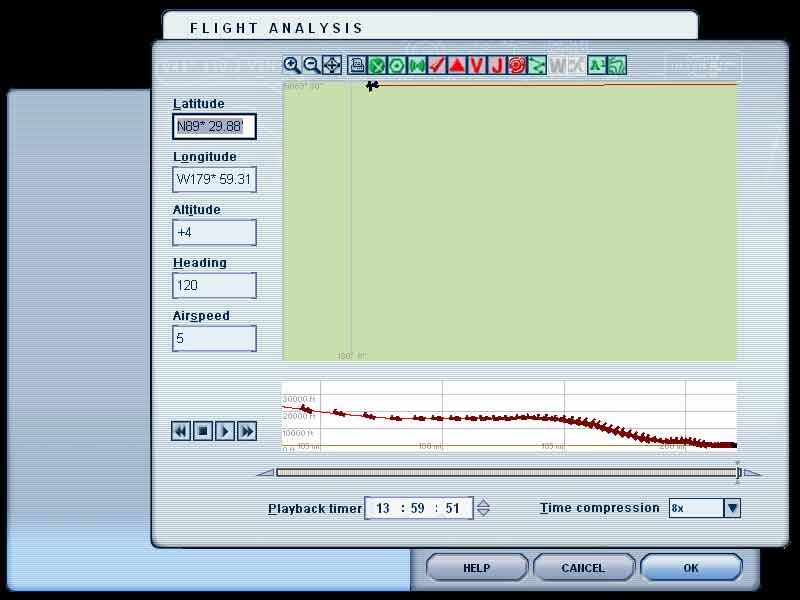The image size is (800, 600).
Task: Play the recorded flight
Action: point(225,431)
